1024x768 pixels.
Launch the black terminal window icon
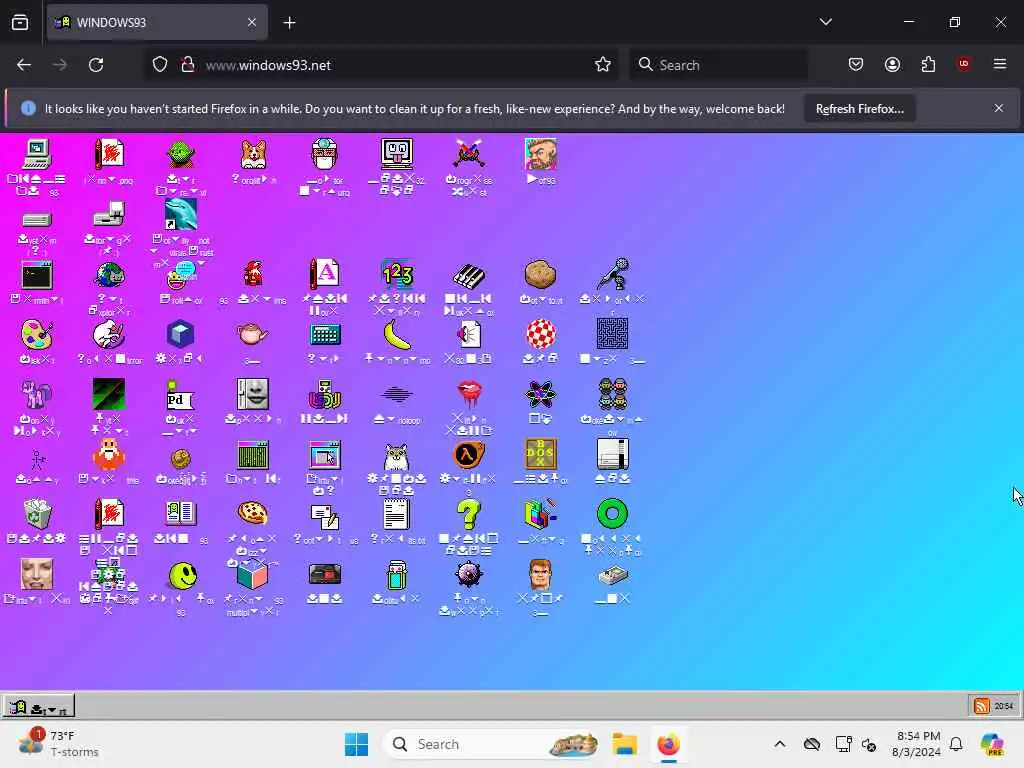pos(37,275)
